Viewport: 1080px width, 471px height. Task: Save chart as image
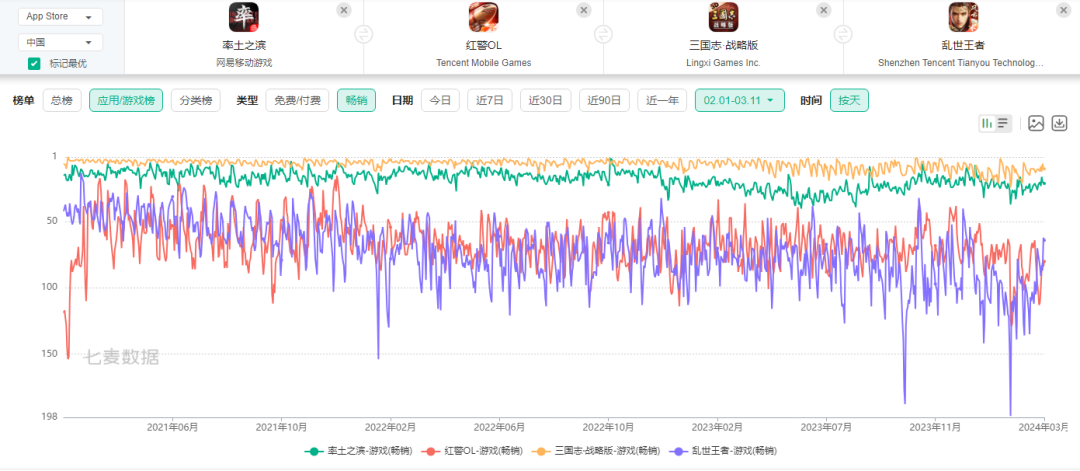coord(1036,123)
